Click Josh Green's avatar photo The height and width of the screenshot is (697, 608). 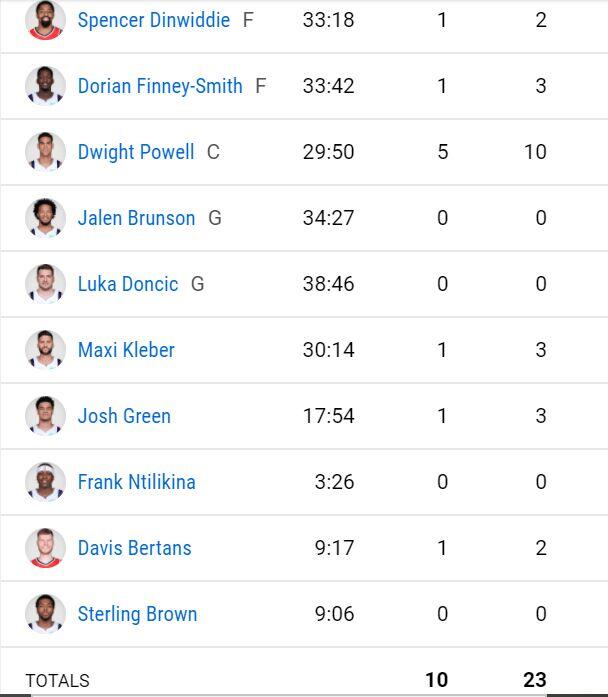tap(45, 416)
